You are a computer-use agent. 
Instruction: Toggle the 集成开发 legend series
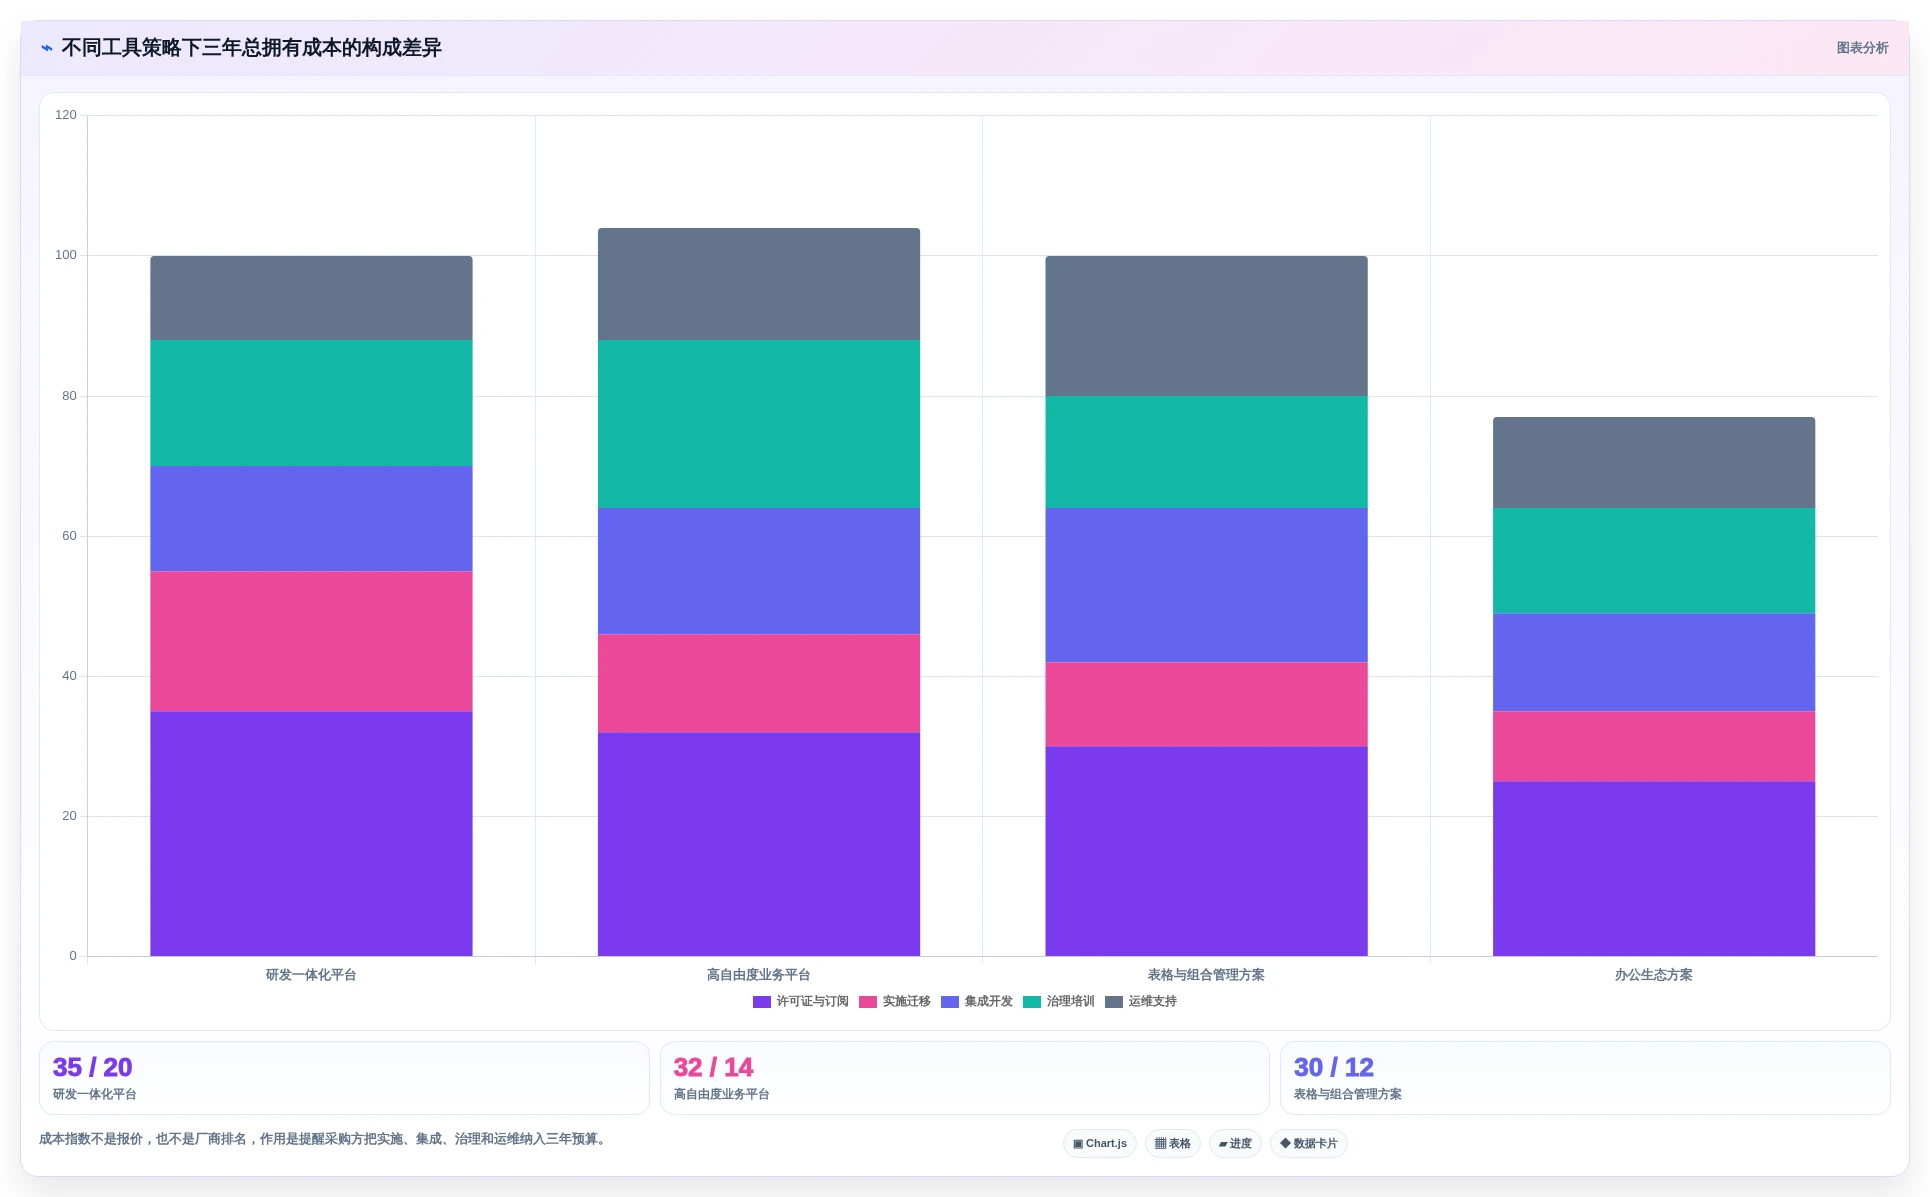tap(976, 1002)
